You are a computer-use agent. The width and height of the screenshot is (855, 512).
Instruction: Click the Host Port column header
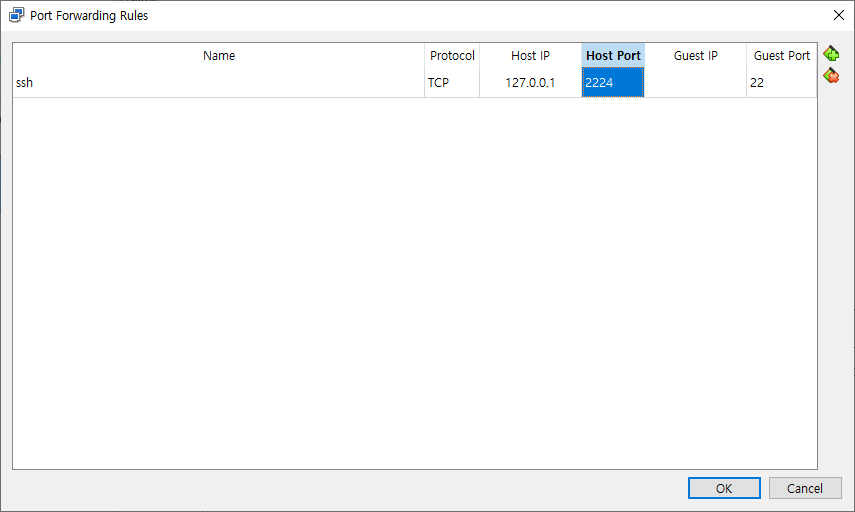(613, 56)
